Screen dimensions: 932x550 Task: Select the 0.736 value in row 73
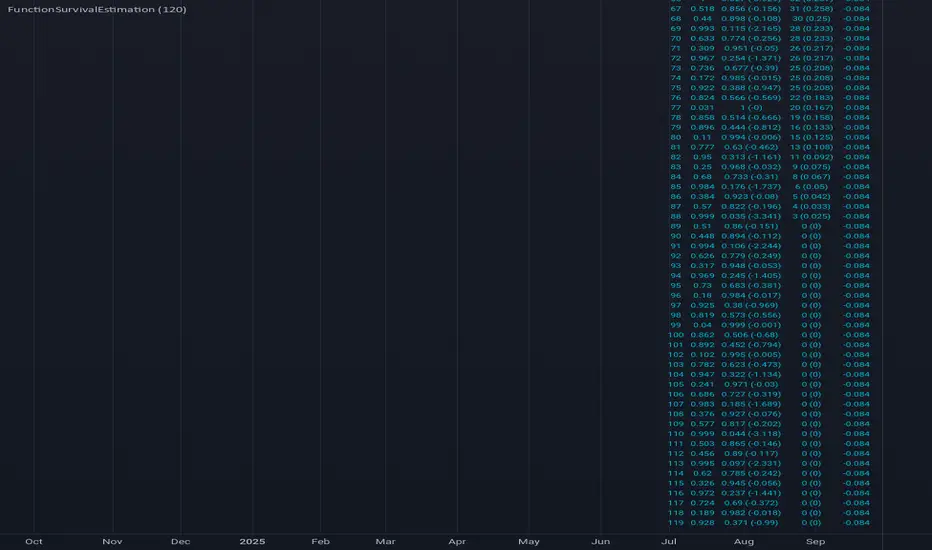point(703,68)
